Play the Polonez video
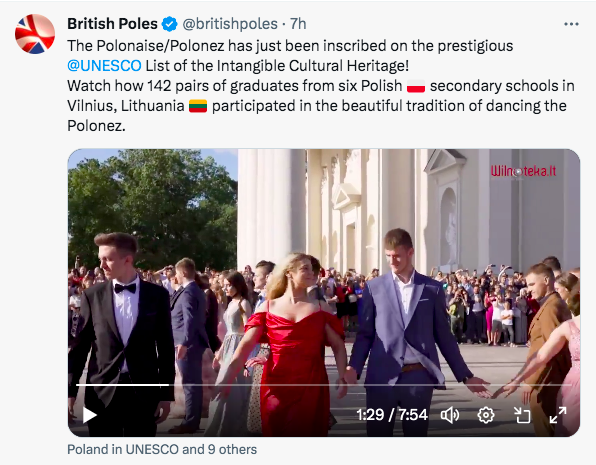 [90, 415]
